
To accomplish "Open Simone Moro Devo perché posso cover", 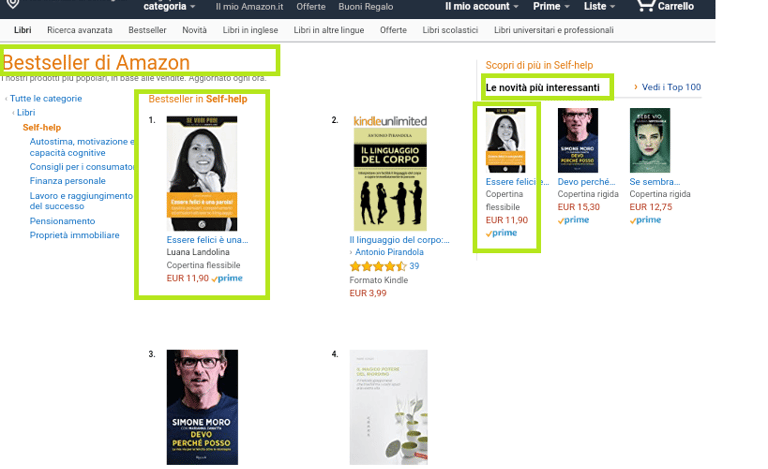I will [202, 407].
